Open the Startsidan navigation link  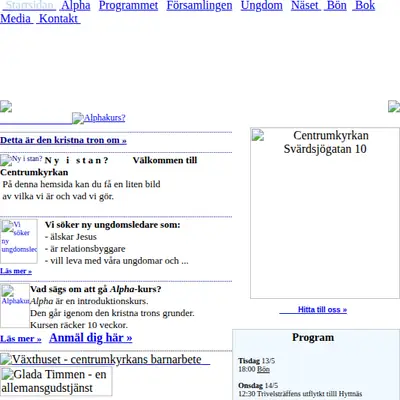30,5
